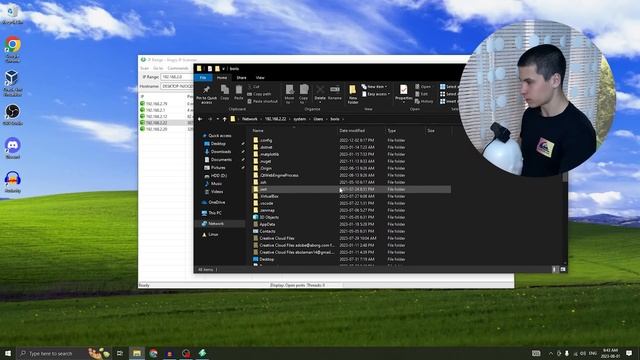640x360 pixels.
Task: Click the Chrome icon on the taskbar
Action: coord(153,353)
